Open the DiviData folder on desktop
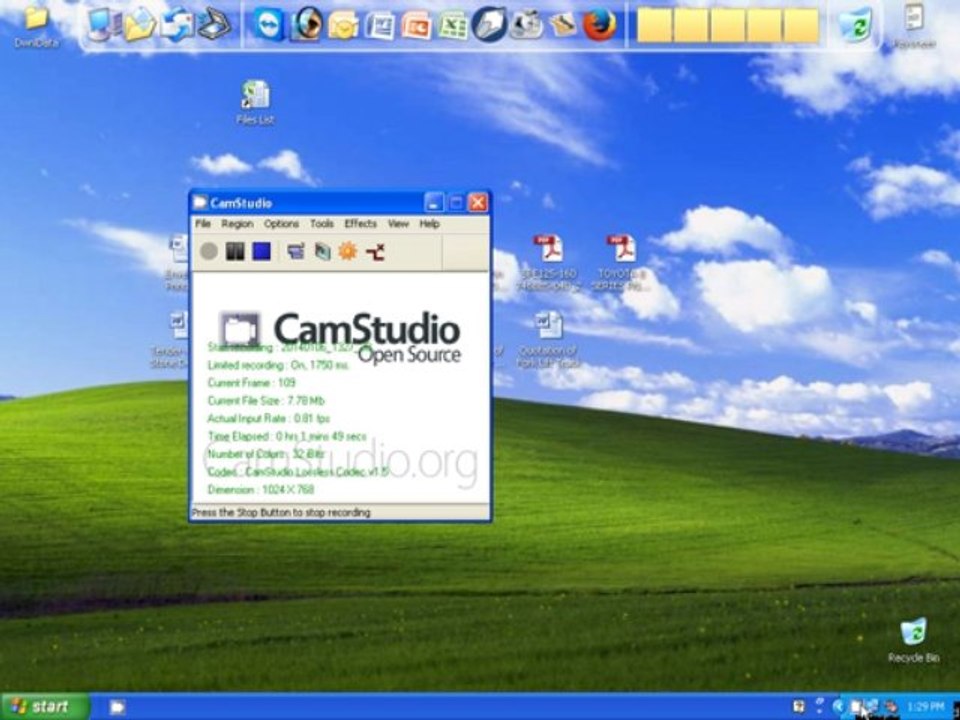 [36, 24]
